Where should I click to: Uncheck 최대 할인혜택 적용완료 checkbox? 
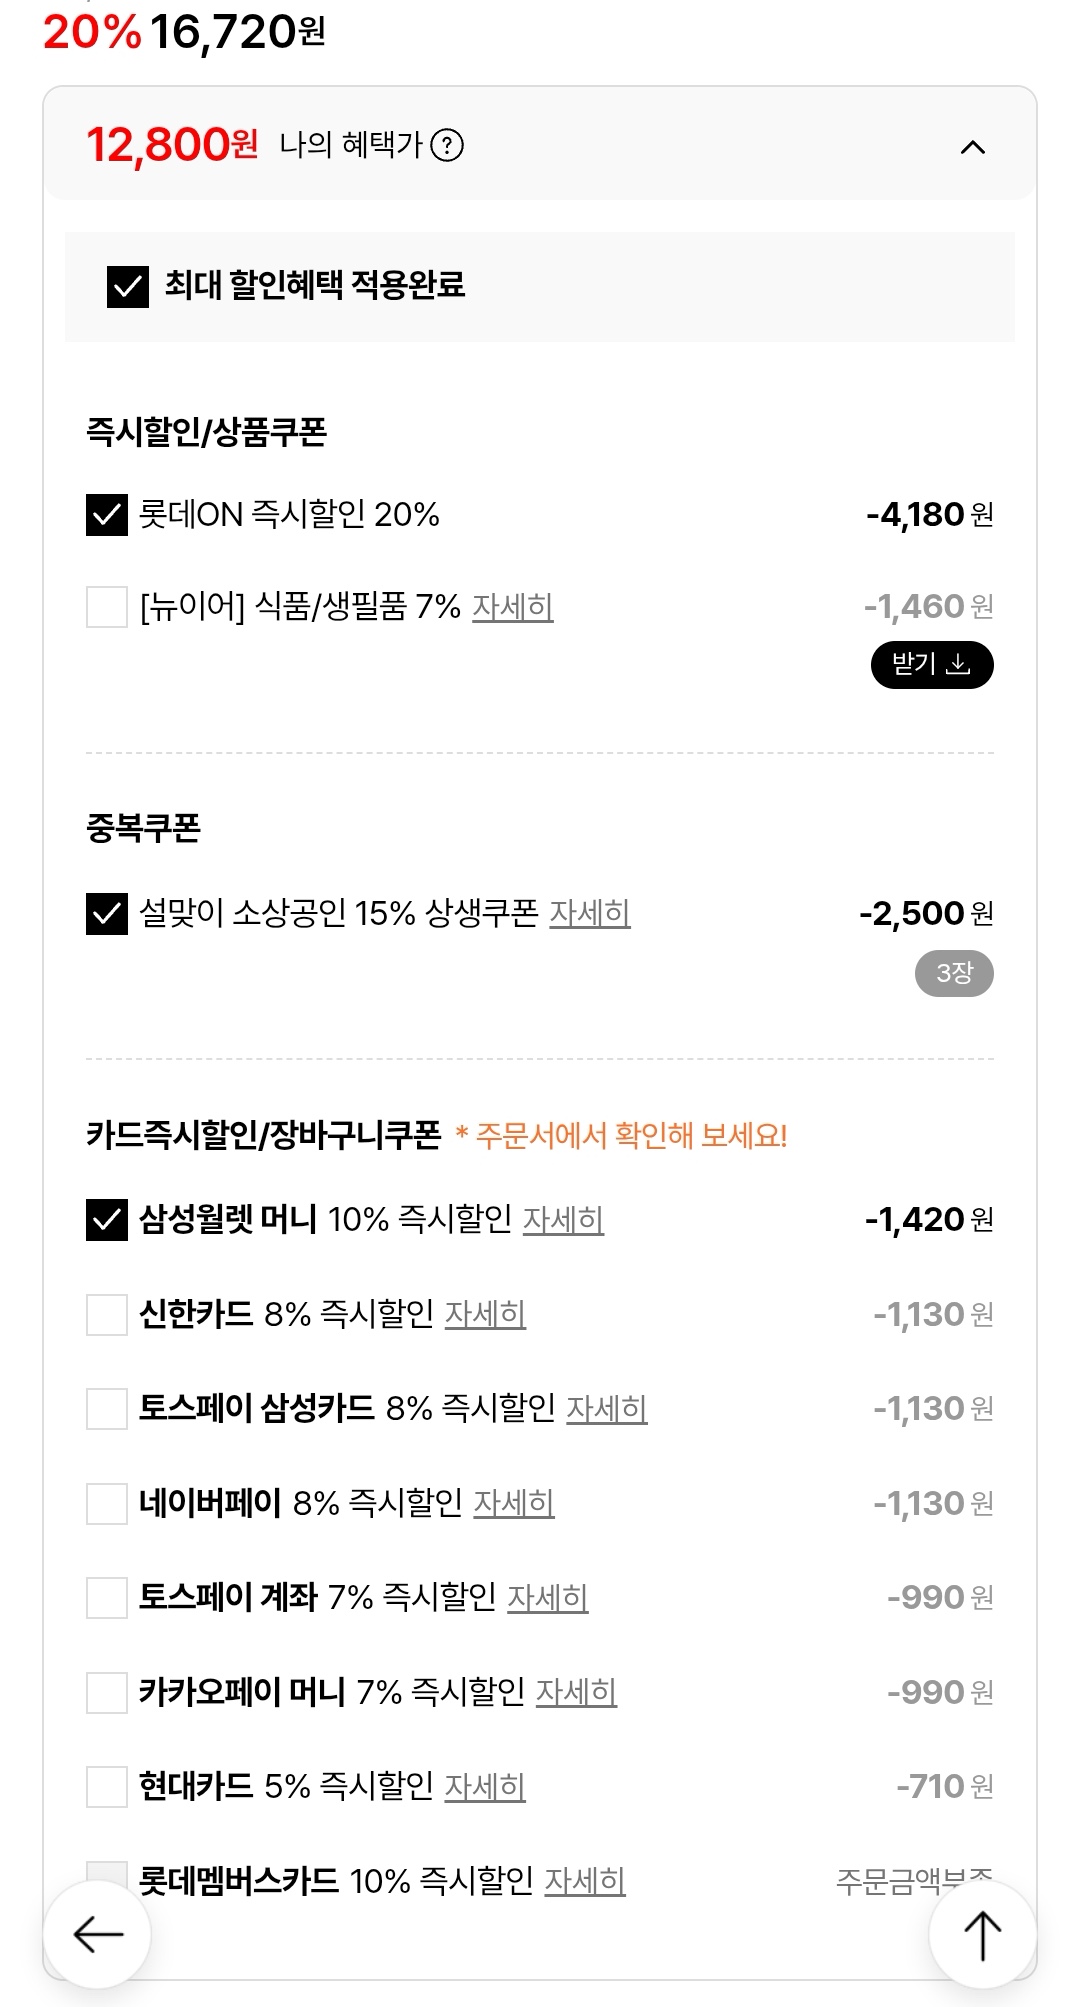coord(128,287)
